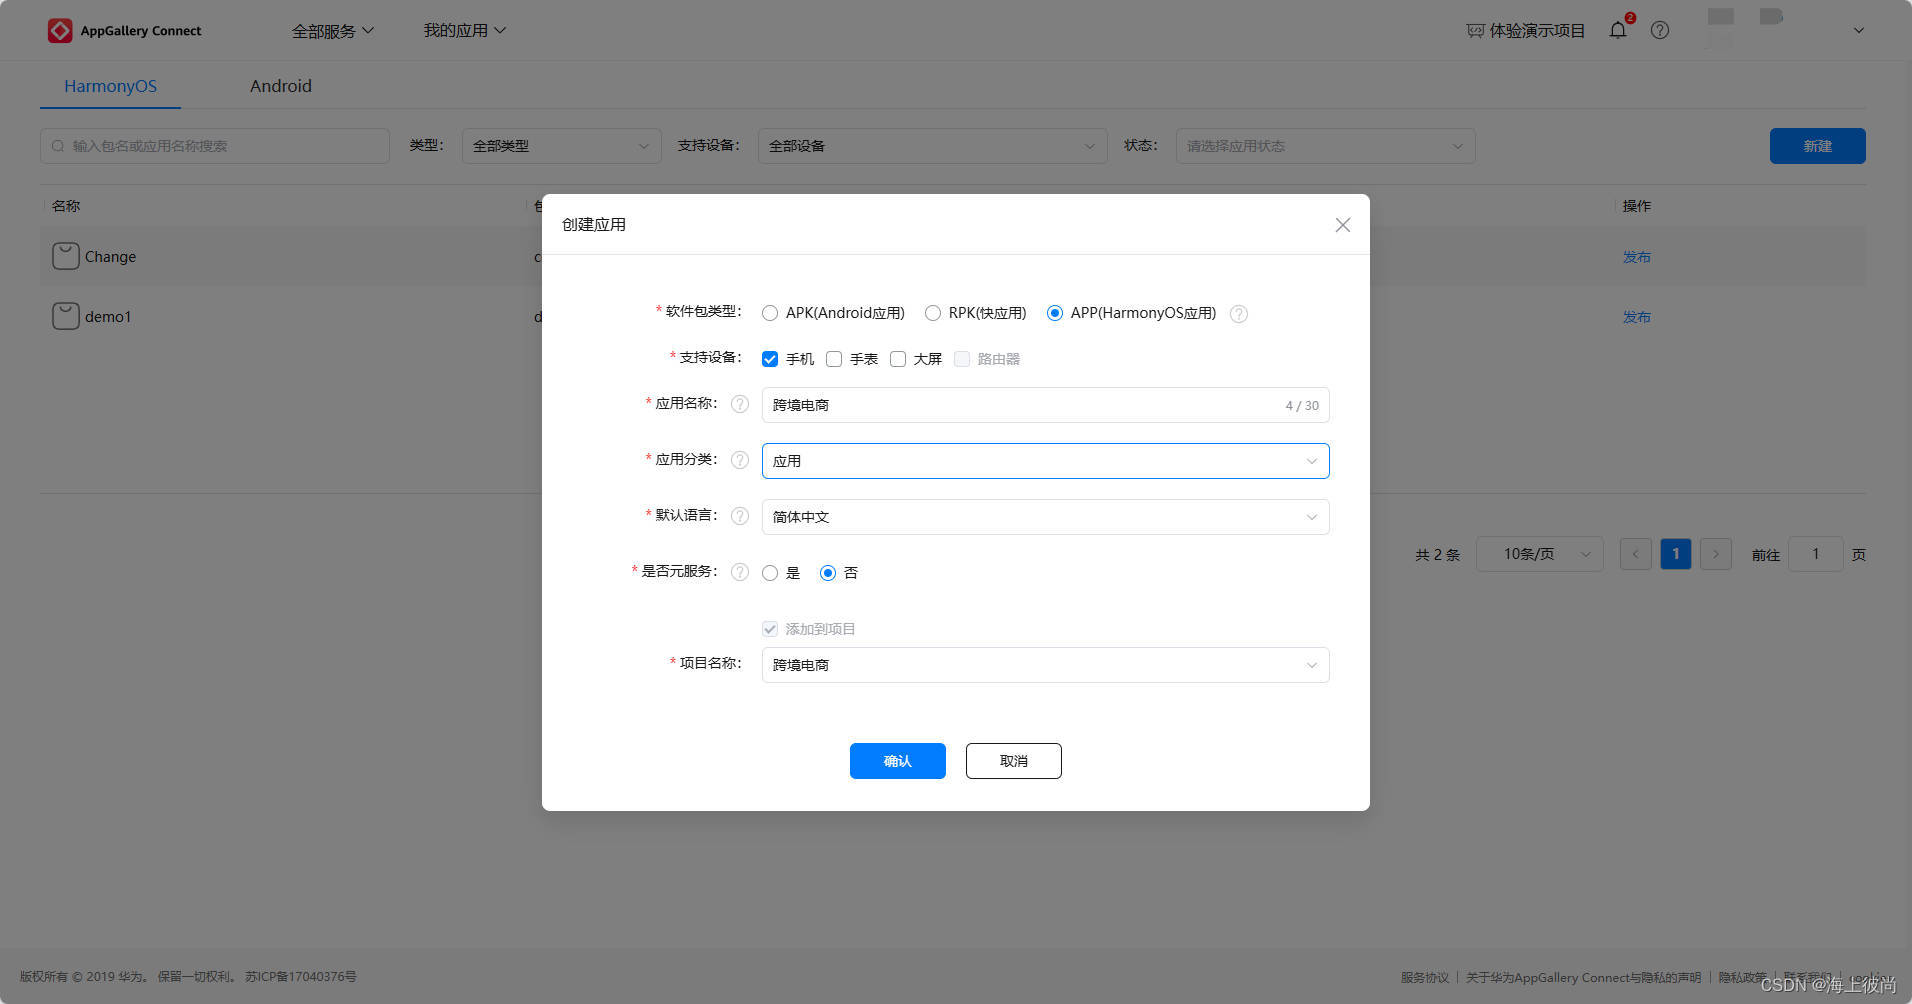Open the 项目名称 dropdown

point(1046,665)
